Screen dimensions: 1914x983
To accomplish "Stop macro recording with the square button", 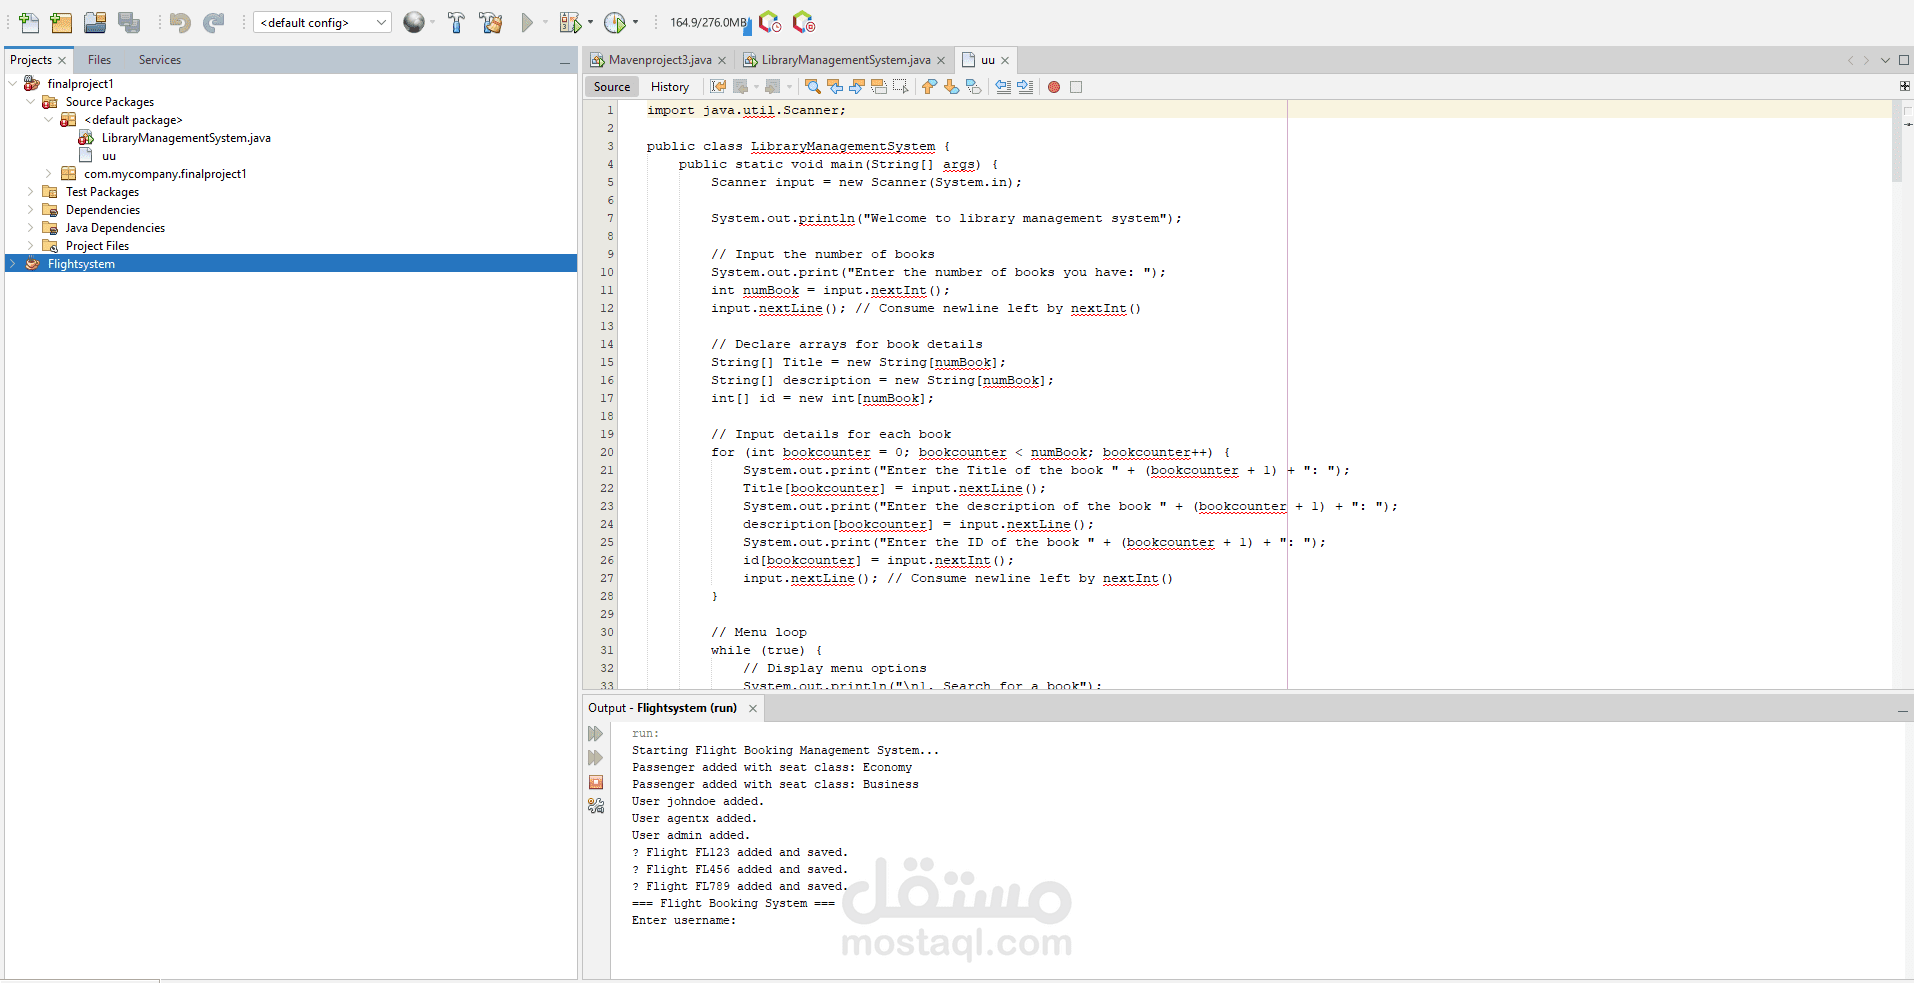I will [x=1076, y=87].
